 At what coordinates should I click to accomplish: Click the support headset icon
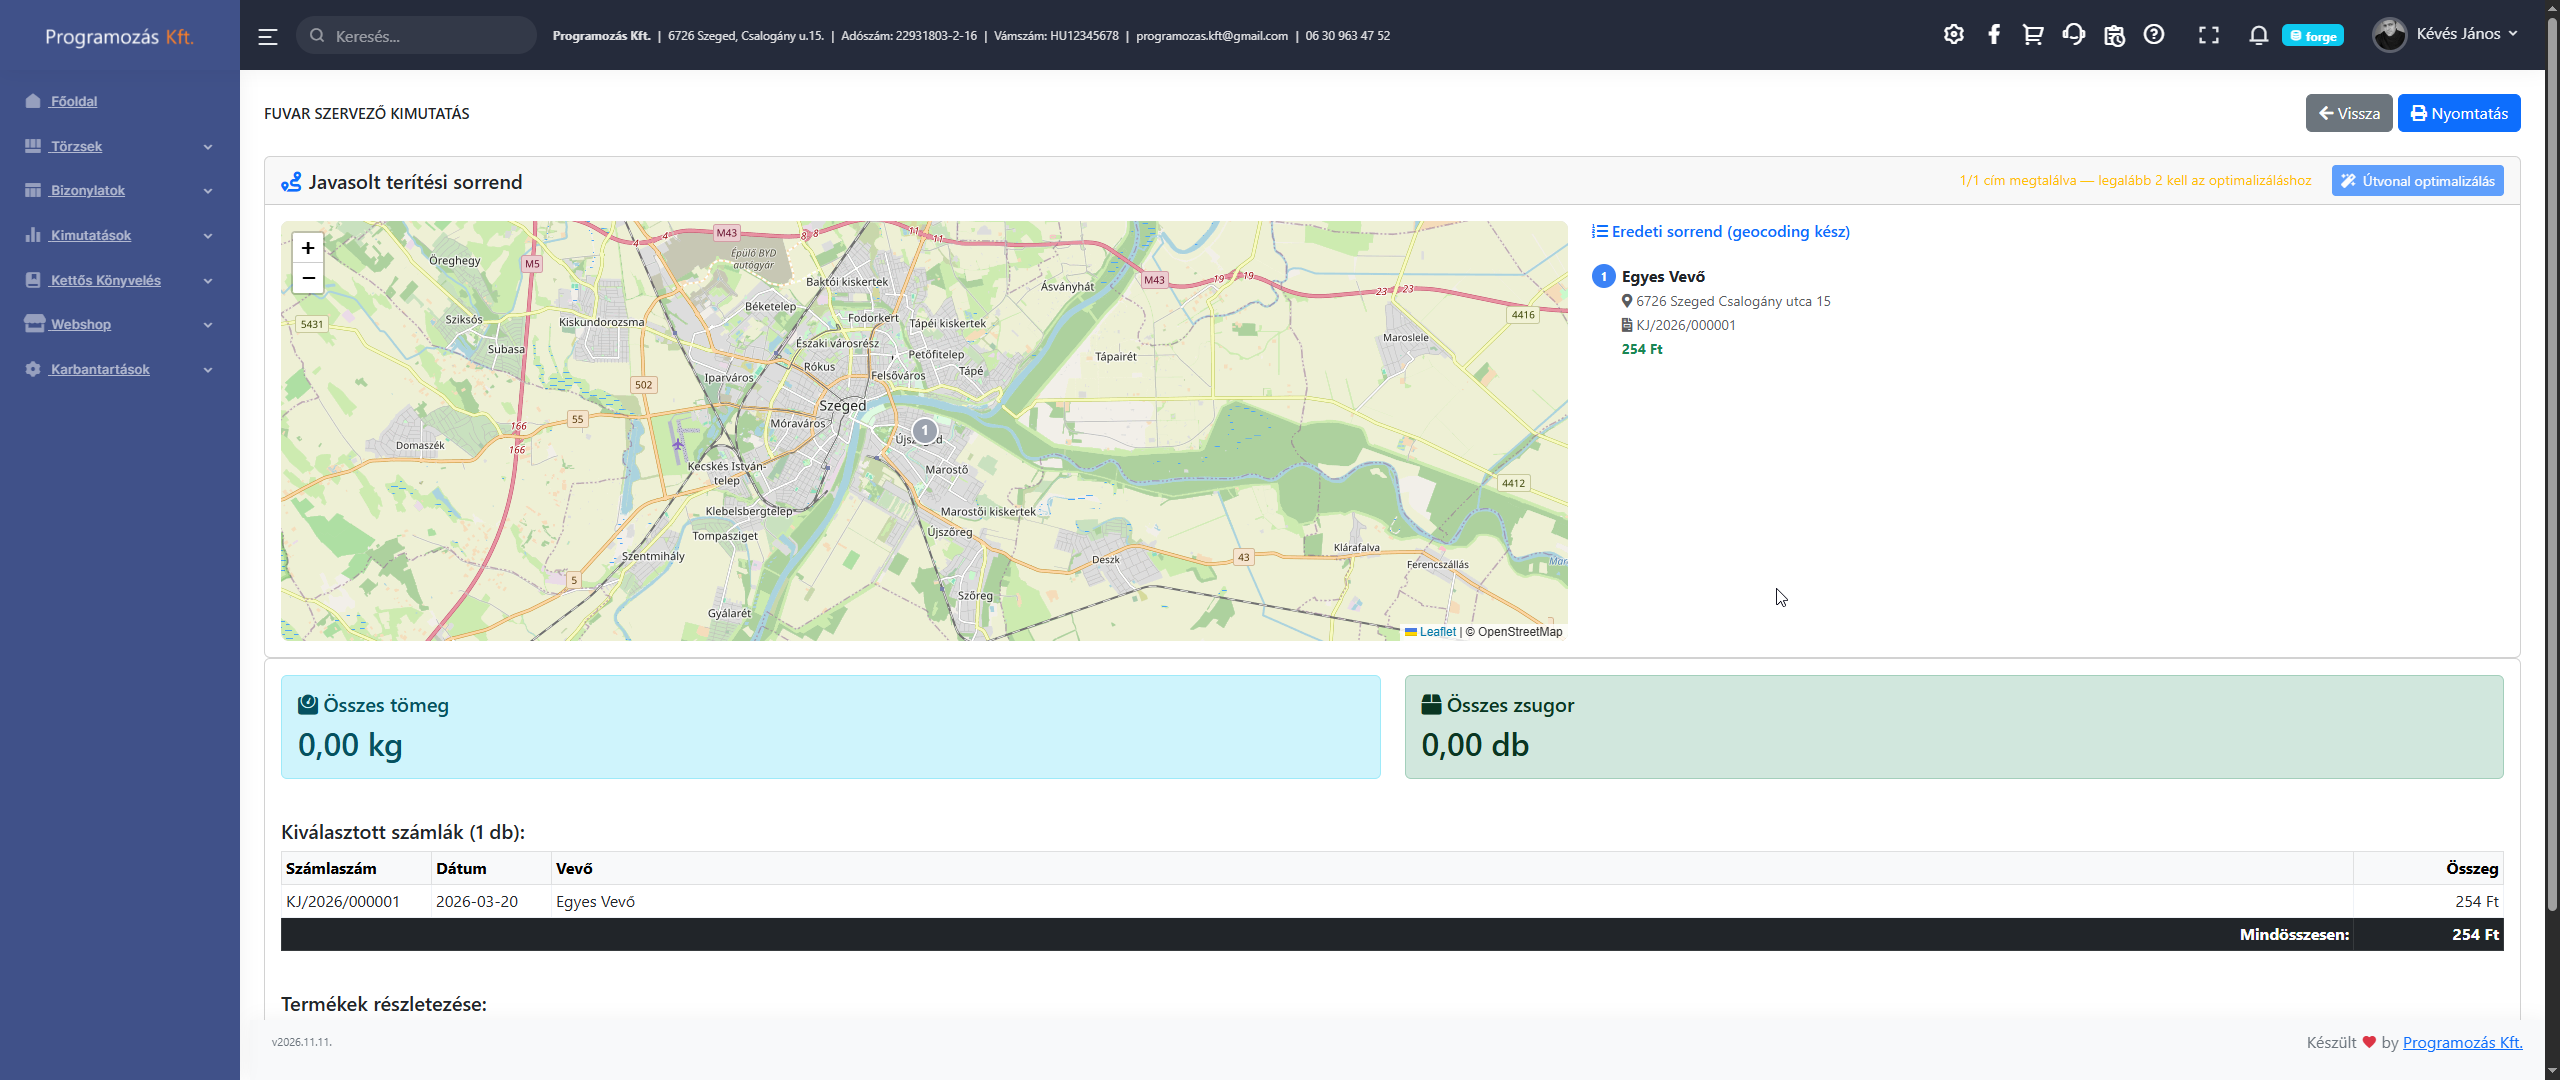(2073, 35)
